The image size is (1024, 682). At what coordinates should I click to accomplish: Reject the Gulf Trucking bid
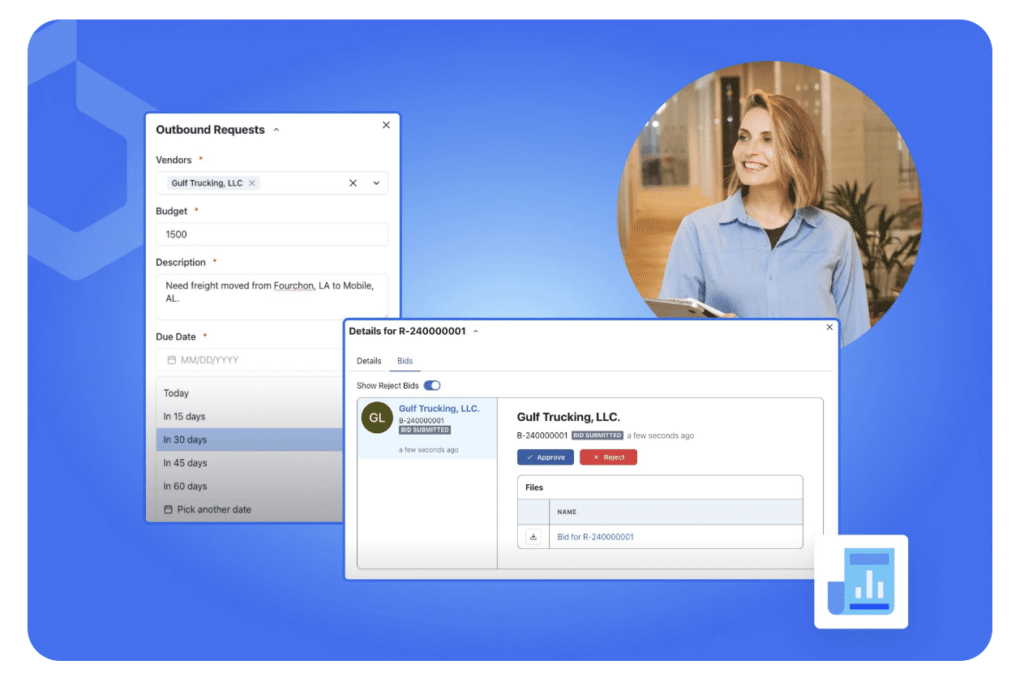click(x=608, y=457)
